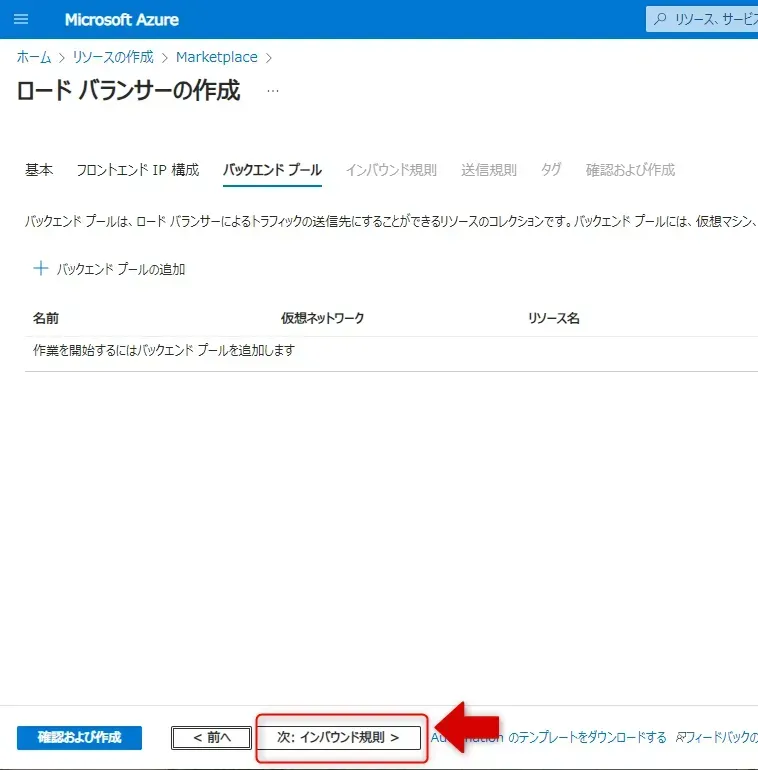Select the バックエンド プール tab
Image resolution: width=758 pixels, height=770 pixels.
[x=272, y=170]
